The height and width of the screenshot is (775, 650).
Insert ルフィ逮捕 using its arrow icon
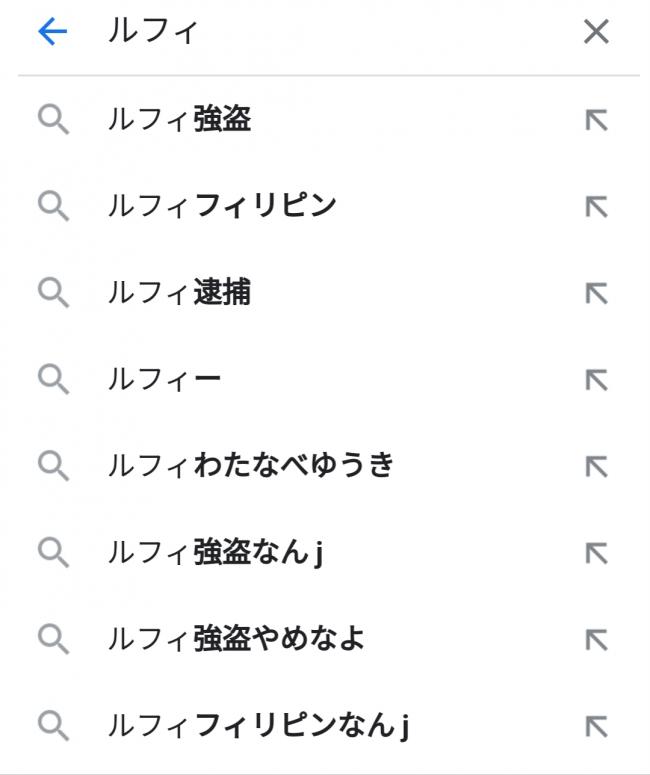tap(597, 294)
